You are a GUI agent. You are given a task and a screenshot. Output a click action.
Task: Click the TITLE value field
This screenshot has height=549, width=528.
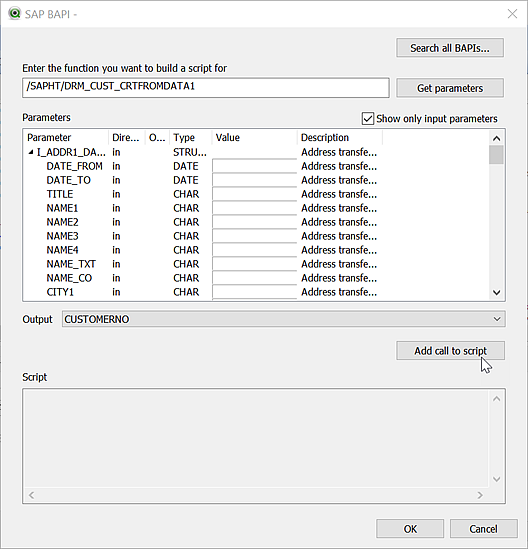(x=255, y=194)
